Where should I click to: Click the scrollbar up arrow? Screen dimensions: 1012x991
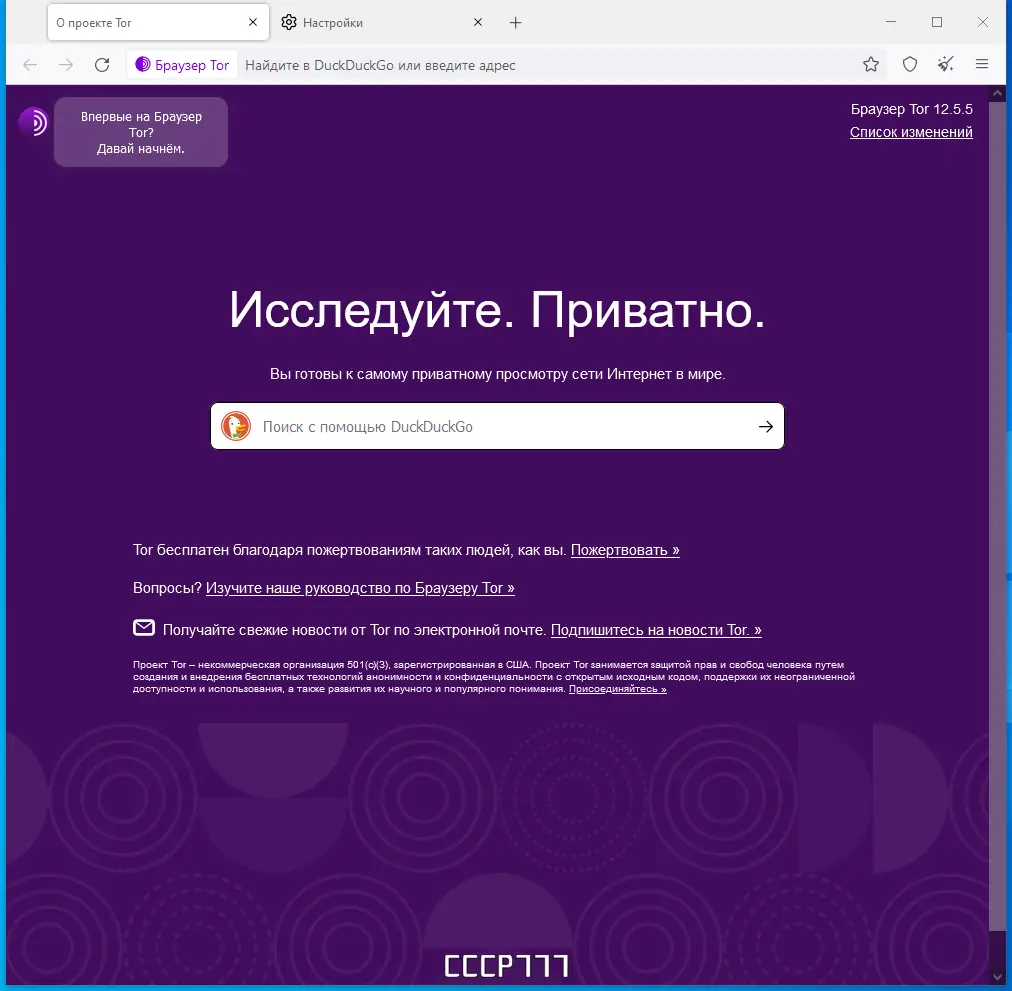pos(997,94)
